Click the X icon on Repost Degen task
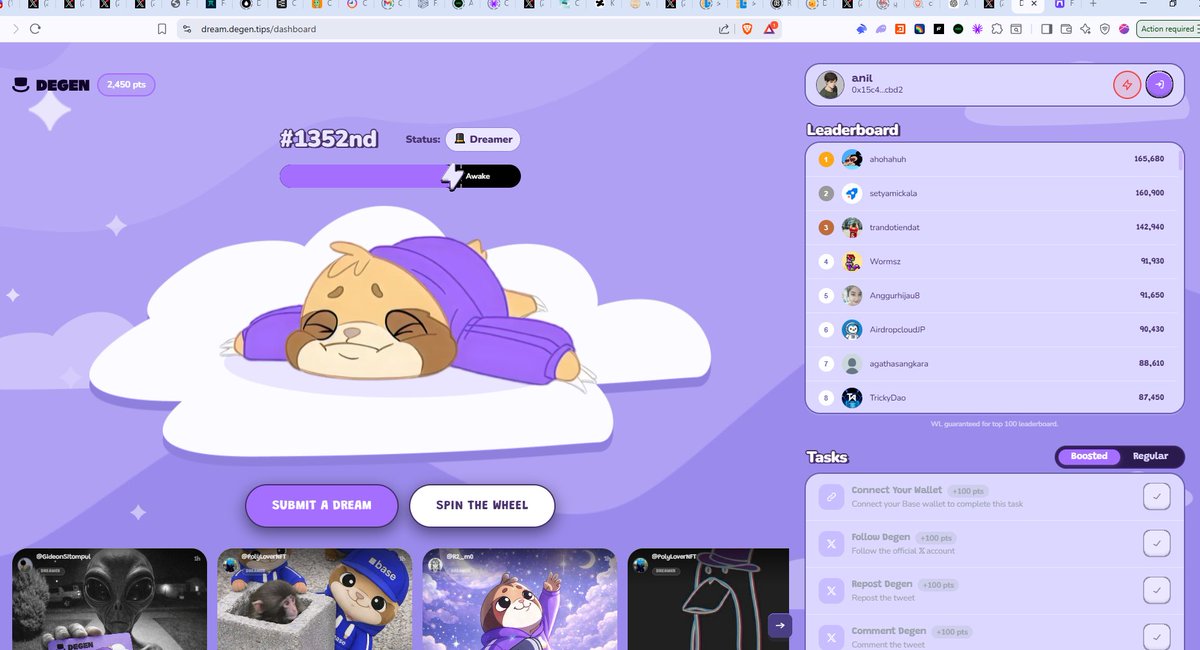The height and width of the screenshot is (650, 1200). pos(831,590)
